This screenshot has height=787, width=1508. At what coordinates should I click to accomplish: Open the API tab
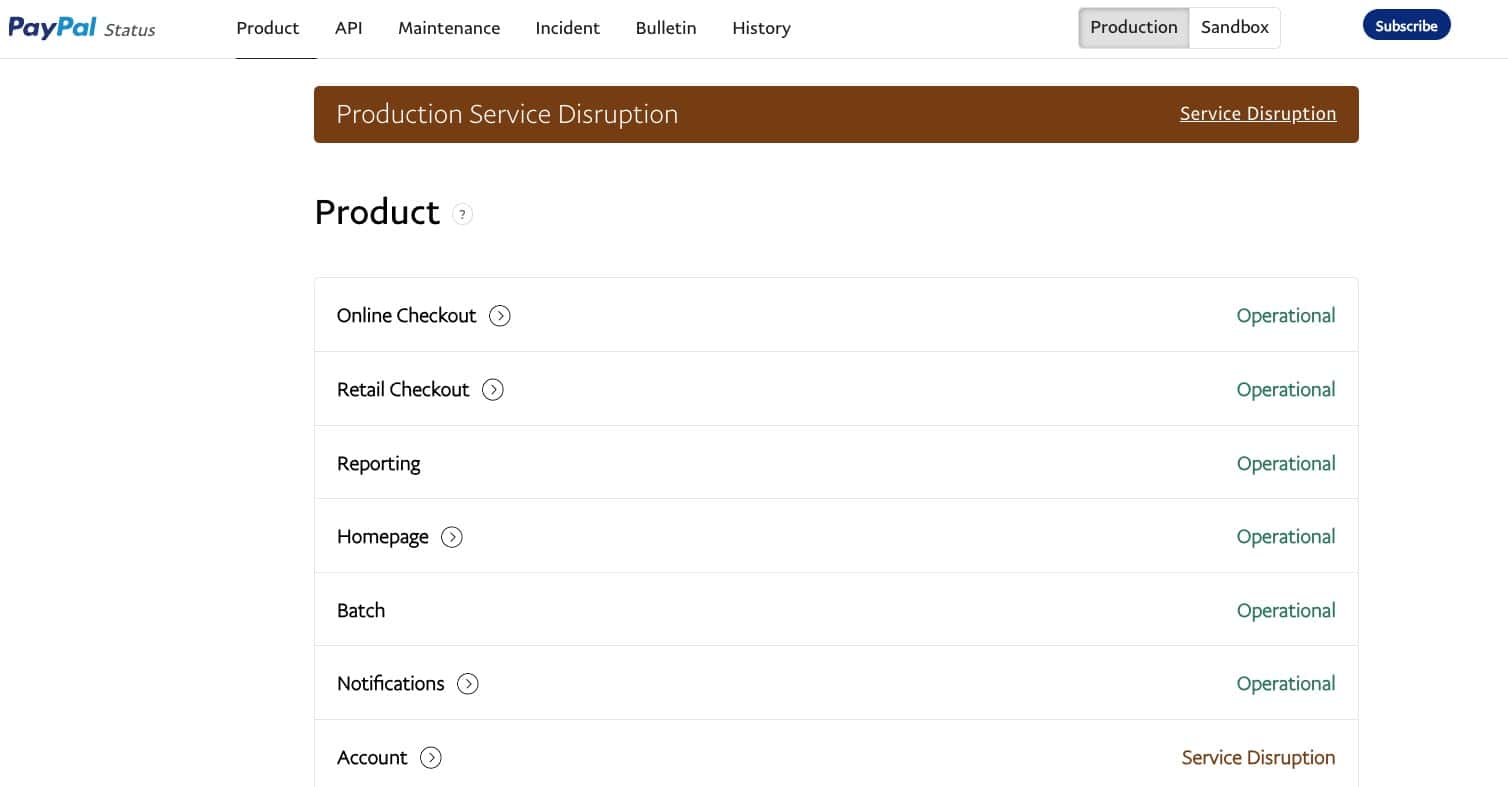[x=348, y=28]
